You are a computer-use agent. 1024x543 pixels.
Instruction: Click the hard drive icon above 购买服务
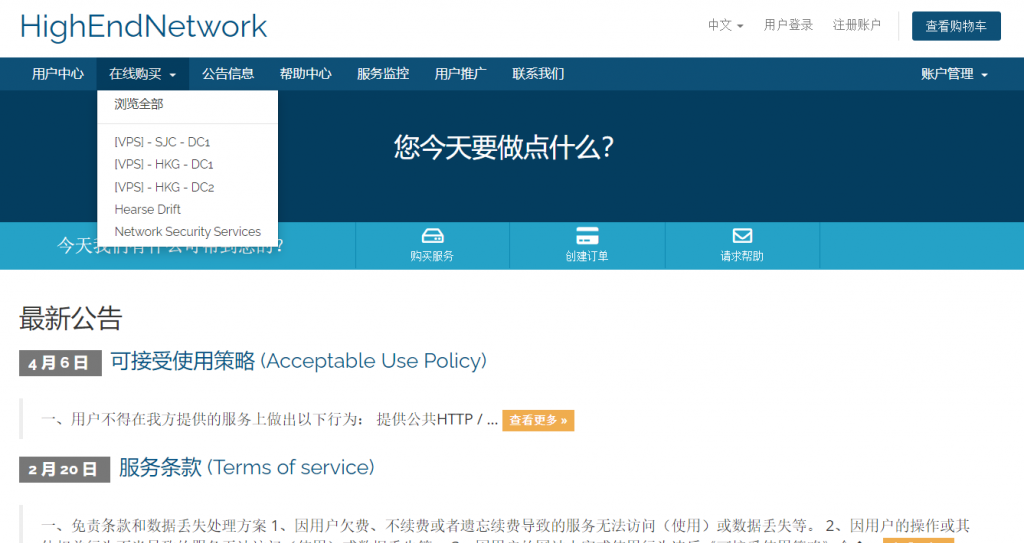tap(432, 236)
